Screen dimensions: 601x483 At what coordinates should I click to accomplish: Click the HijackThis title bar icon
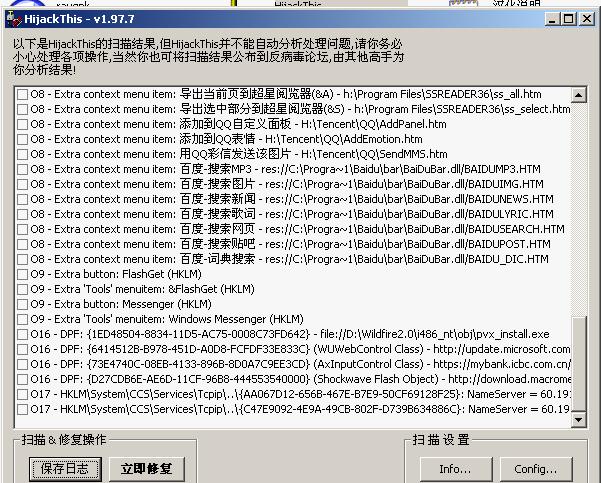[14, 19]
